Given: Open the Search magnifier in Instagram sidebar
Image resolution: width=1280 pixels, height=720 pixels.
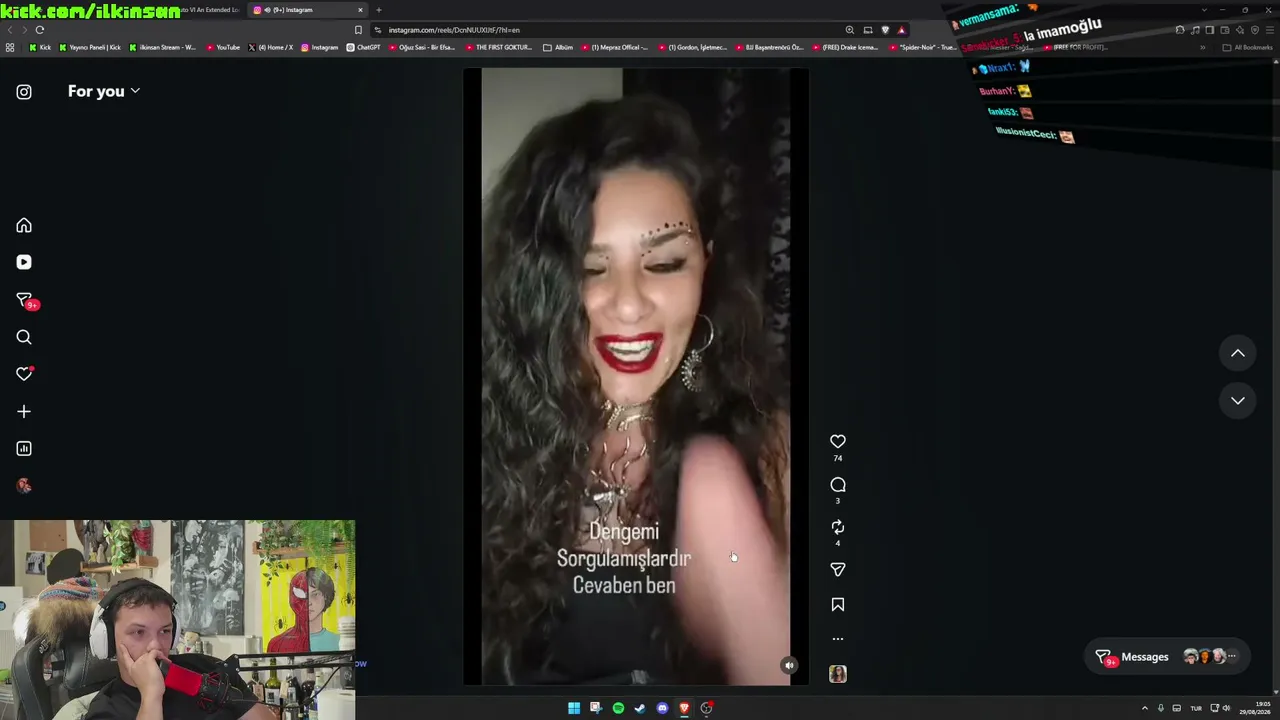Looking at the screenshot, I should [x=24, y=337].
